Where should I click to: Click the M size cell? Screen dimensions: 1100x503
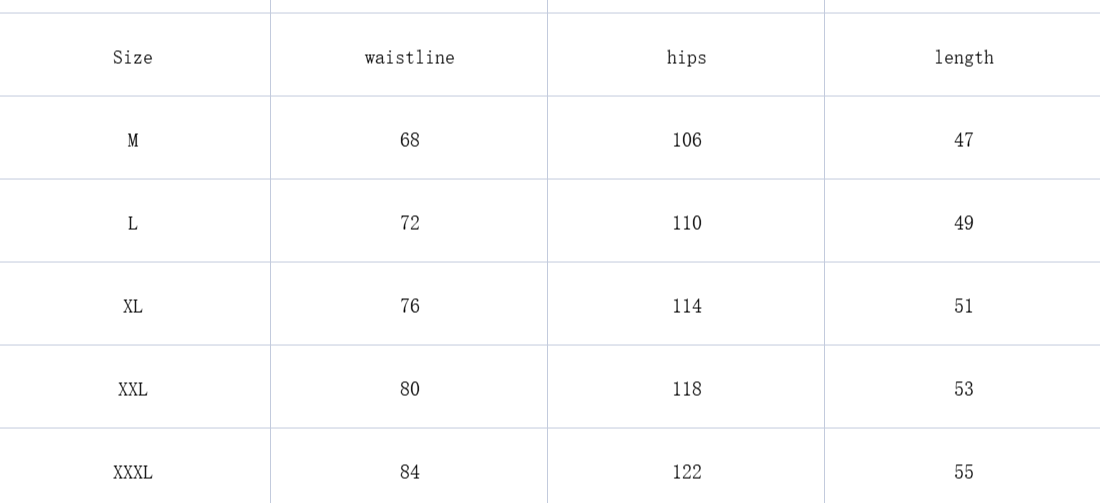(x=133, y=140)
